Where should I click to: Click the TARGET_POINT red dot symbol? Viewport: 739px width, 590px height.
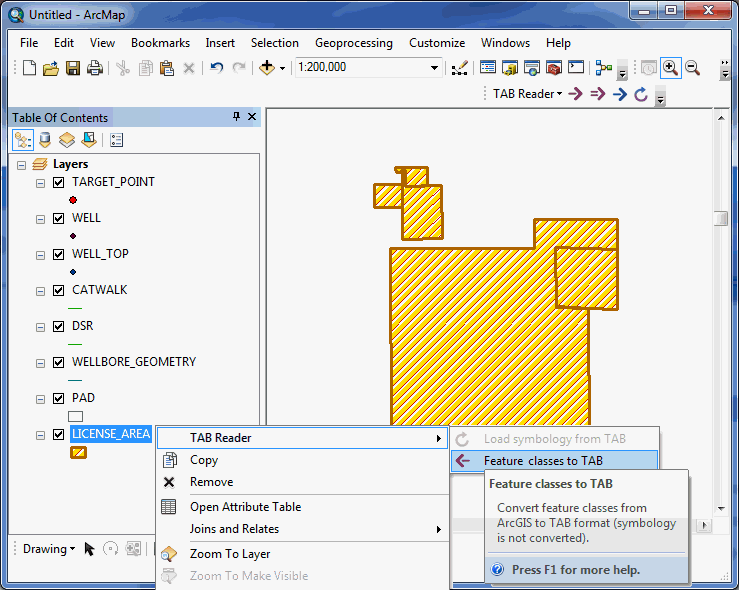pos(73,200)
